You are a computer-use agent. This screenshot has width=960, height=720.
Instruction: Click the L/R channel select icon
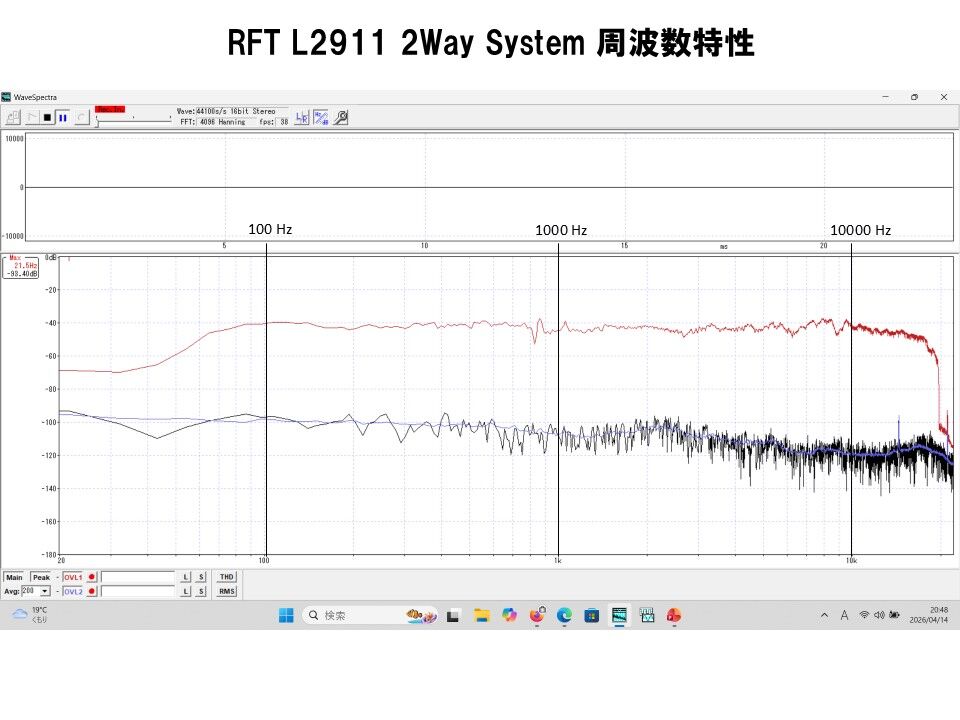[x=302, y=118]
